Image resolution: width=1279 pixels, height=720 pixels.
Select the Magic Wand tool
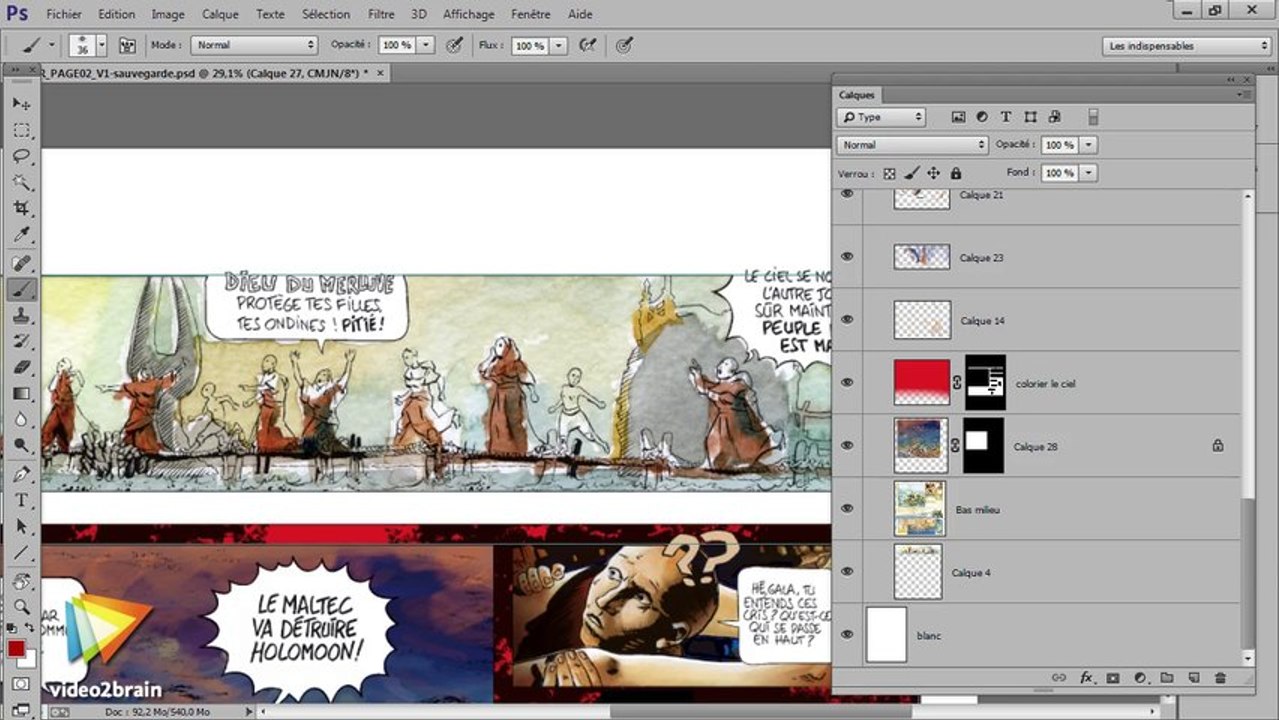[x=22, y=182]
